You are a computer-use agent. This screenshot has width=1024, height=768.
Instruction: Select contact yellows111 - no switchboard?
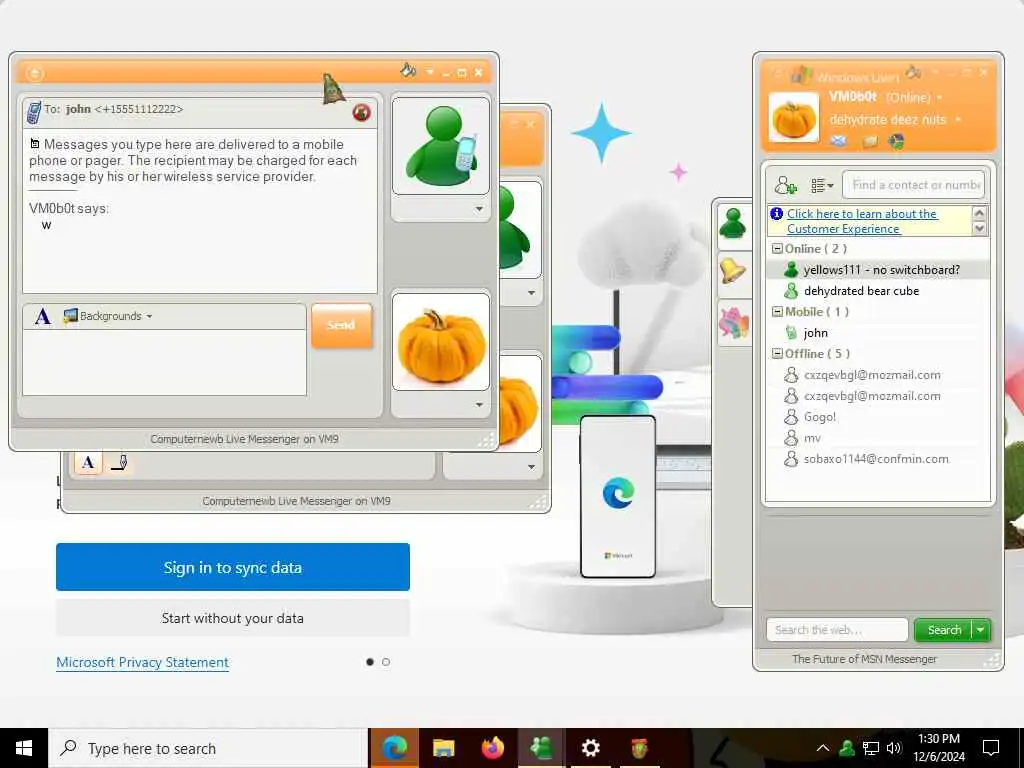(x=878, y=270)
